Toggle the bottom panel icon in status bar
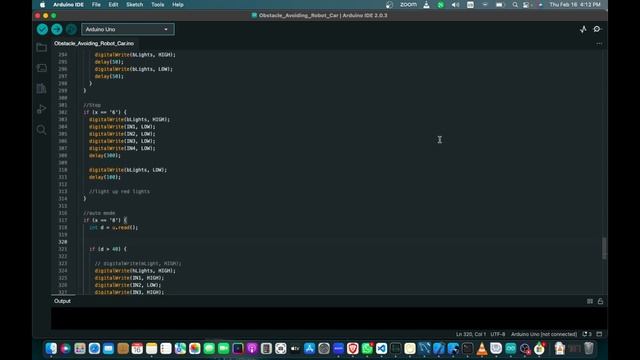 [599, 334]
